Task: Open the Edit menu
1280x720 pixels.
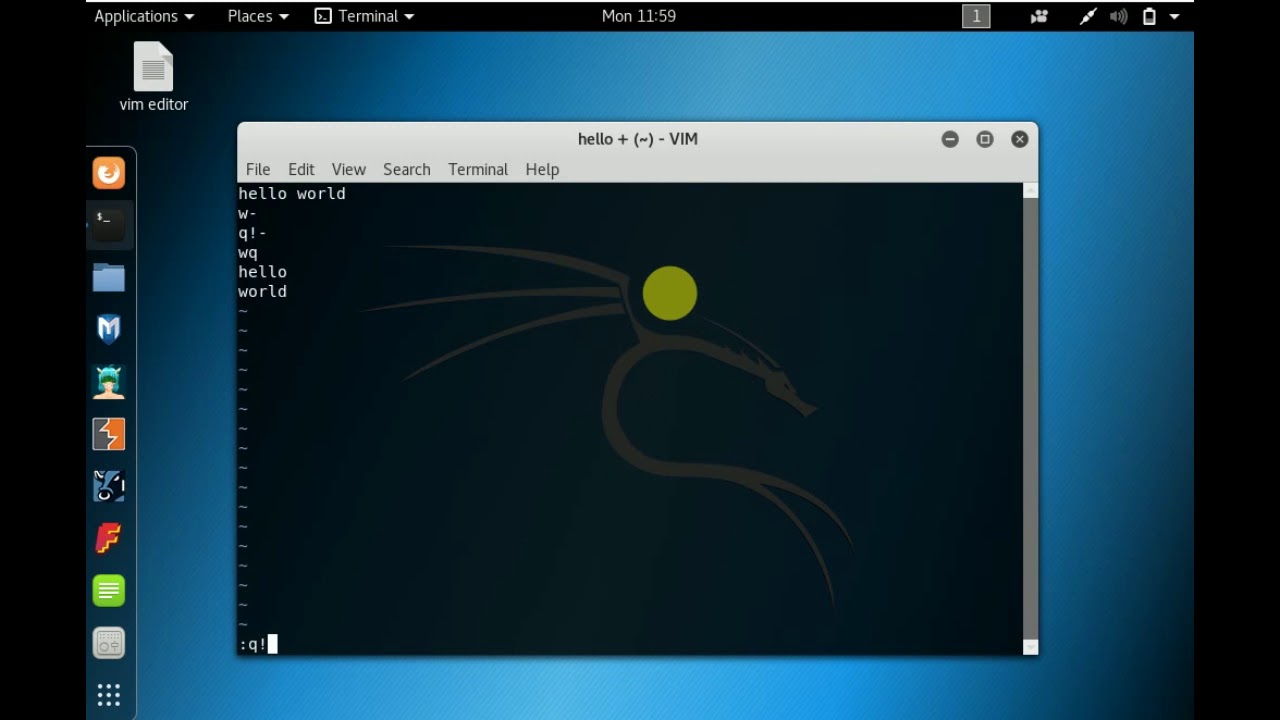Action: [301, 169]
